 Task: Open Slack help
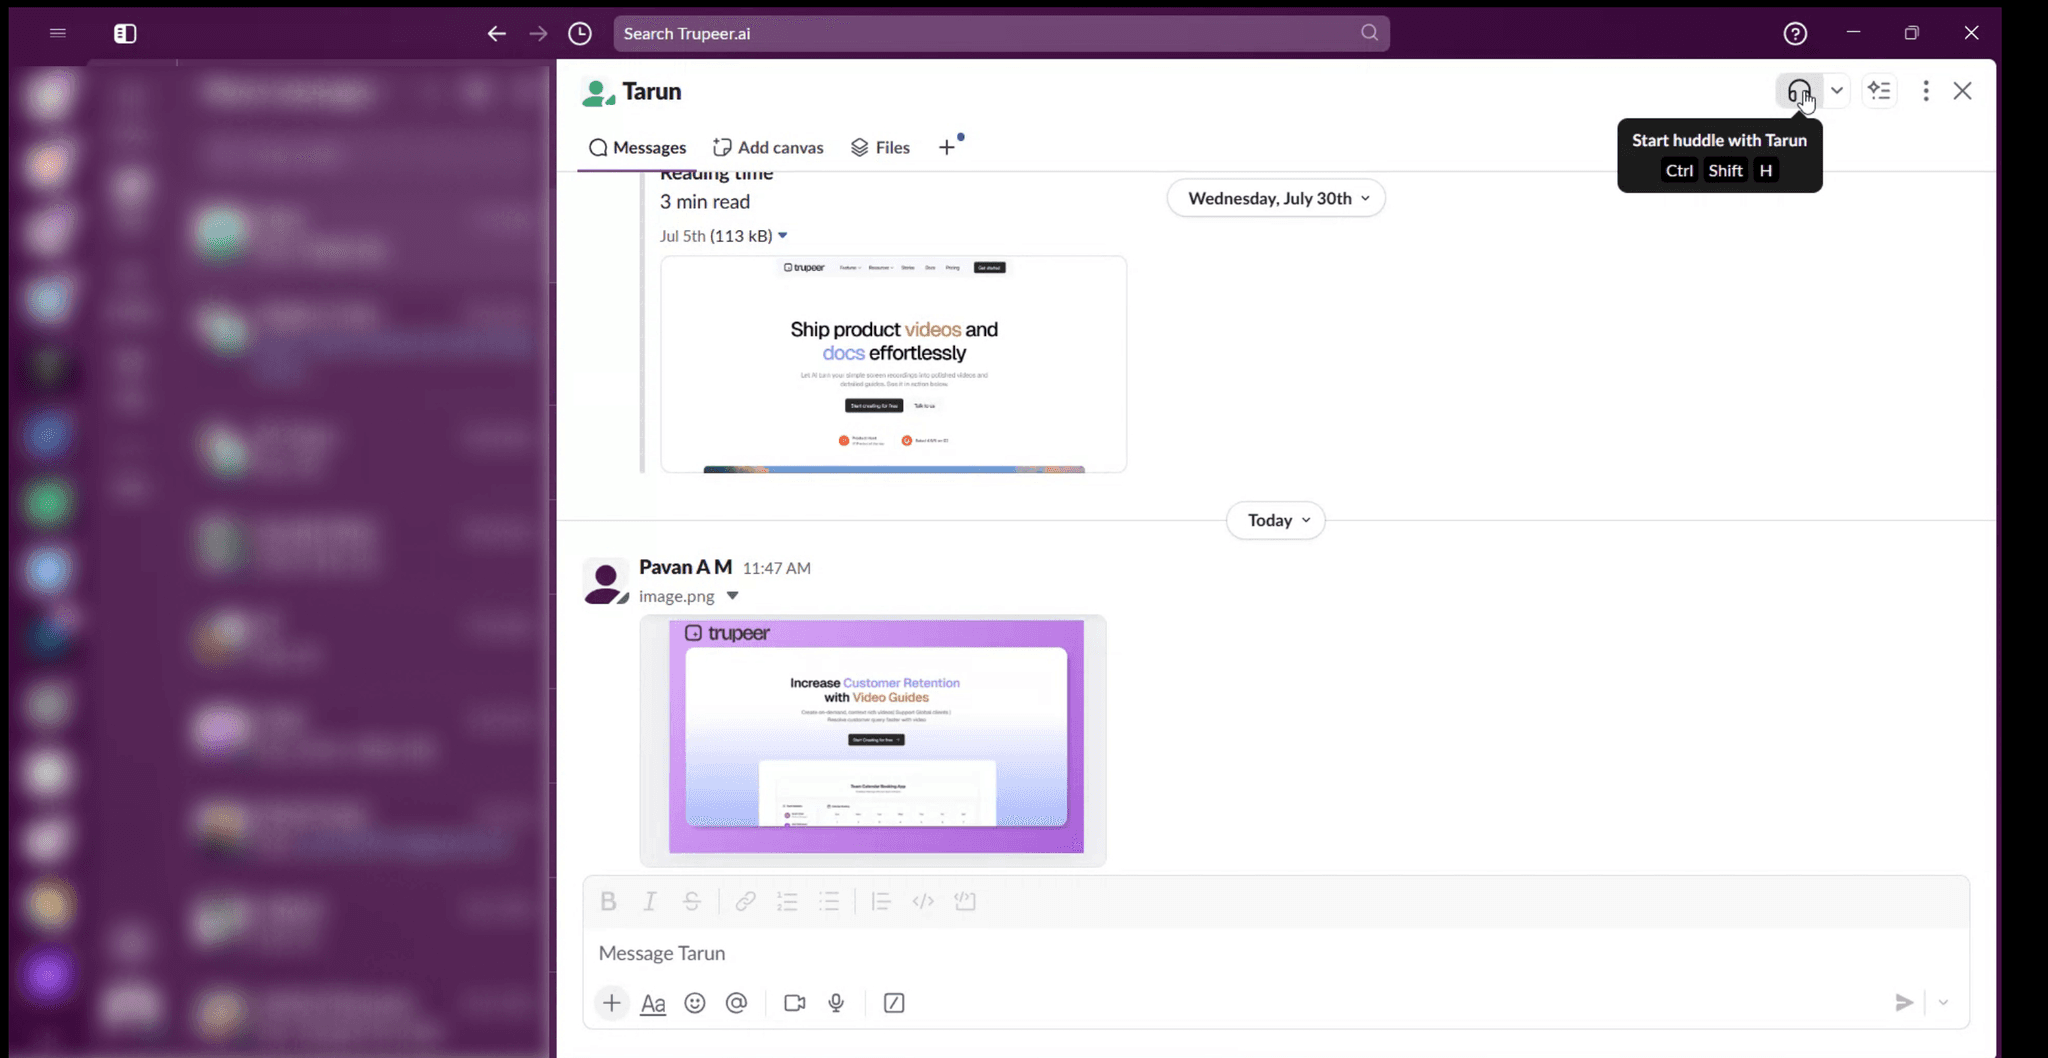point(1795,33)
